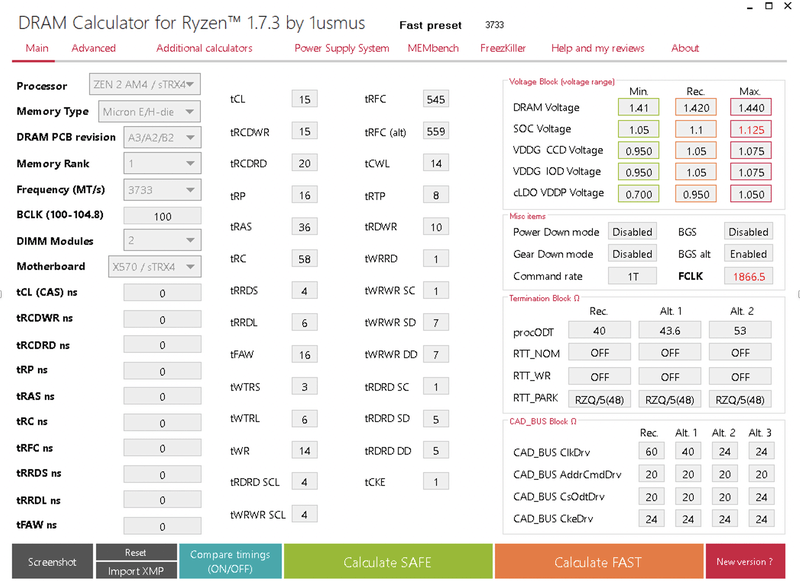Open the Memory Rank dropdown

coord(162,164)
